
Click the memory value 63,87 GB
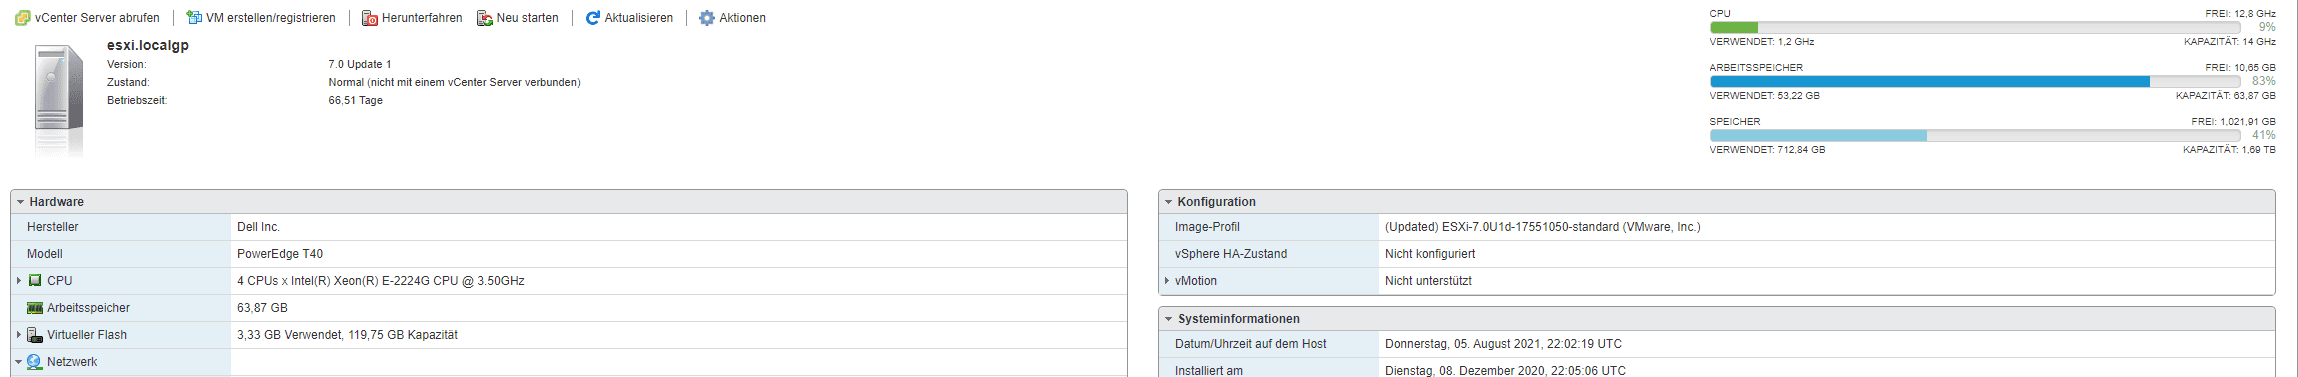pos(262,308)
